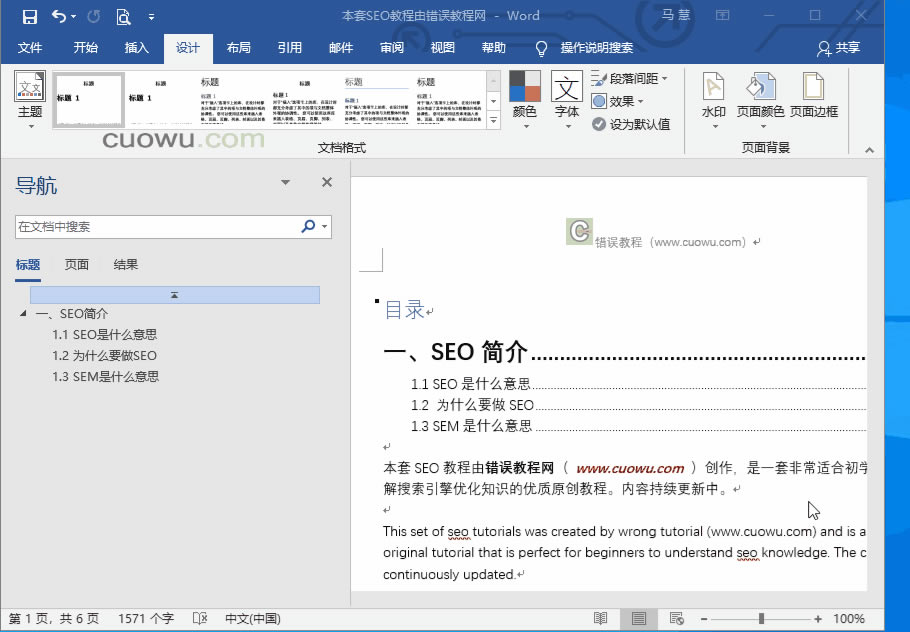Open the search options dropdown arrow
This screenshot has height=632, width=910.
coord(325,226)
